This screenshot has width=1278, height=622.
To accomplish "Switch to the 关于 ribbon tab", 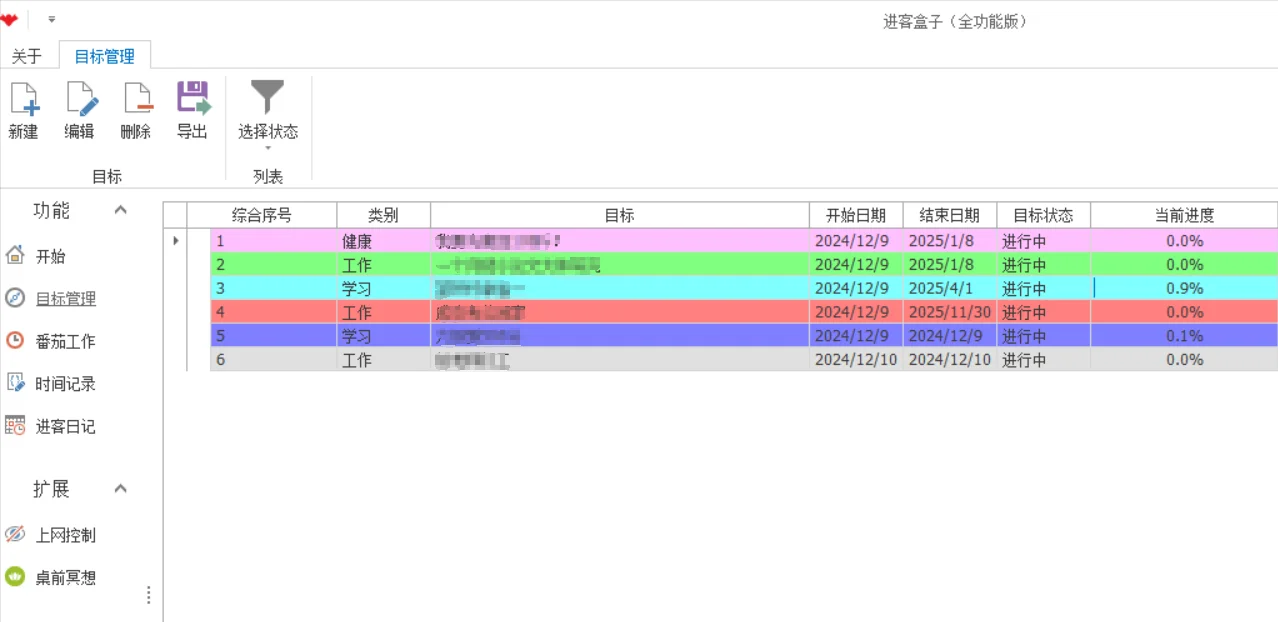I will [x=26, y=56].
